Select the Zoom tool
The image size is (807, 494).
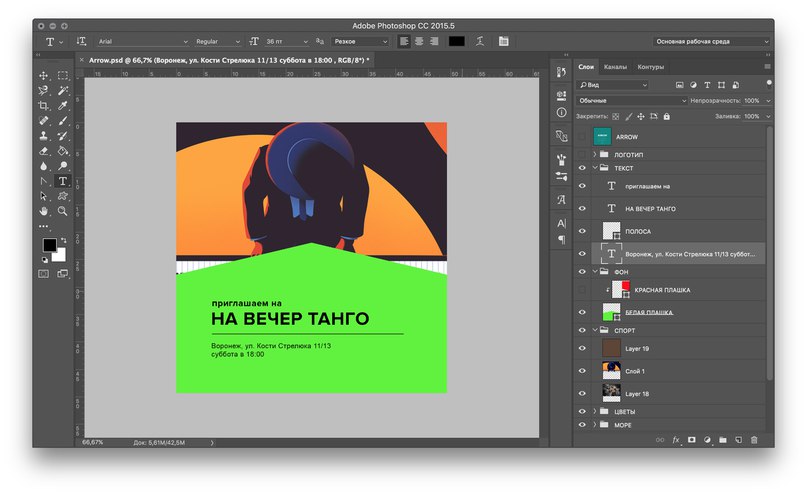click(62, 211)
